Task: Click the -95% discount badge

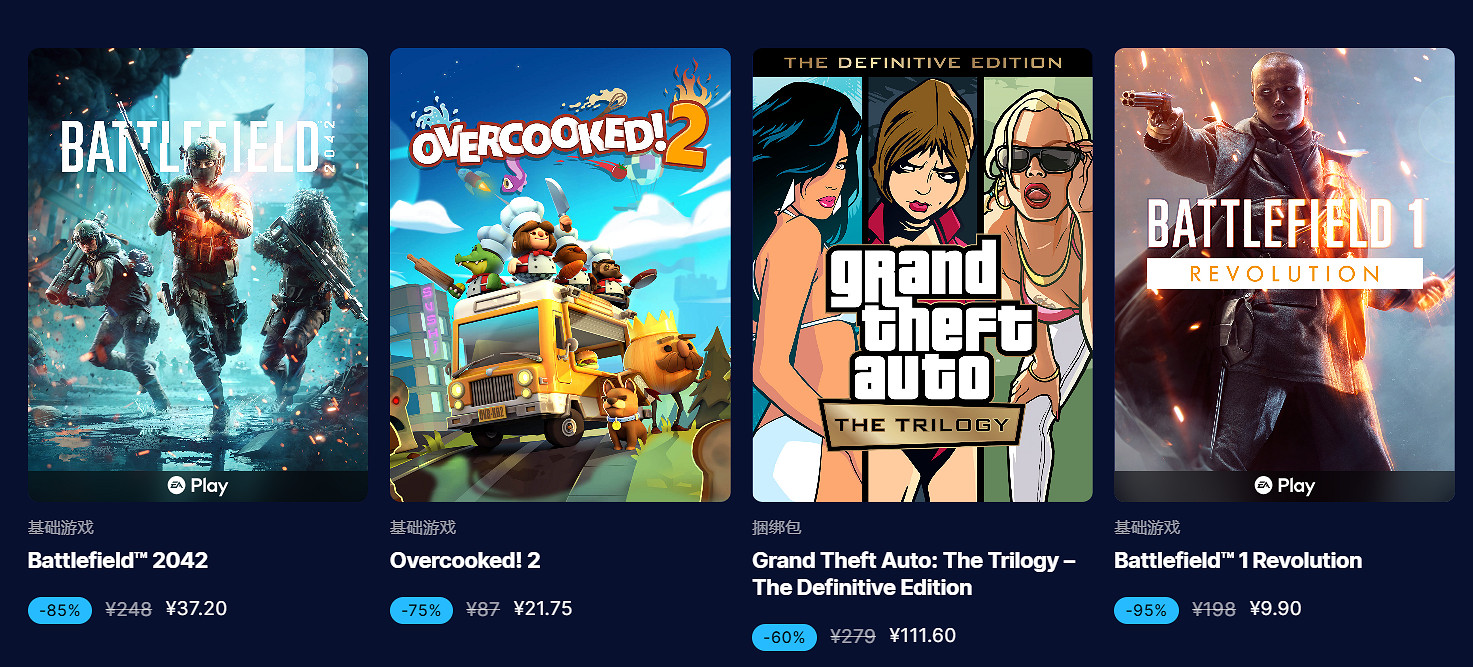Action: point(1146,610)
